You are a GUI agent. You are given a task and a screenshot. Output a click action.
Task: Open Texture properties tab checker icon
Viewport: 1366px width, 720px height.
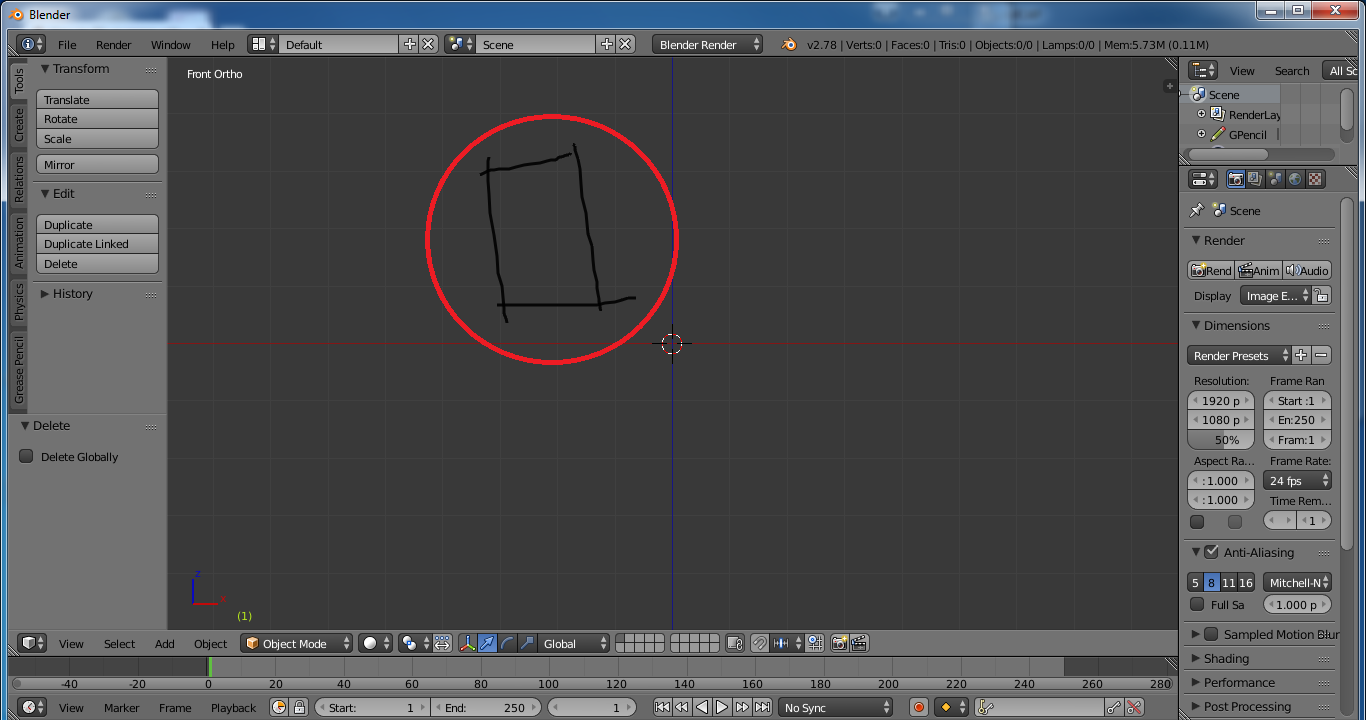(1315, 179)
